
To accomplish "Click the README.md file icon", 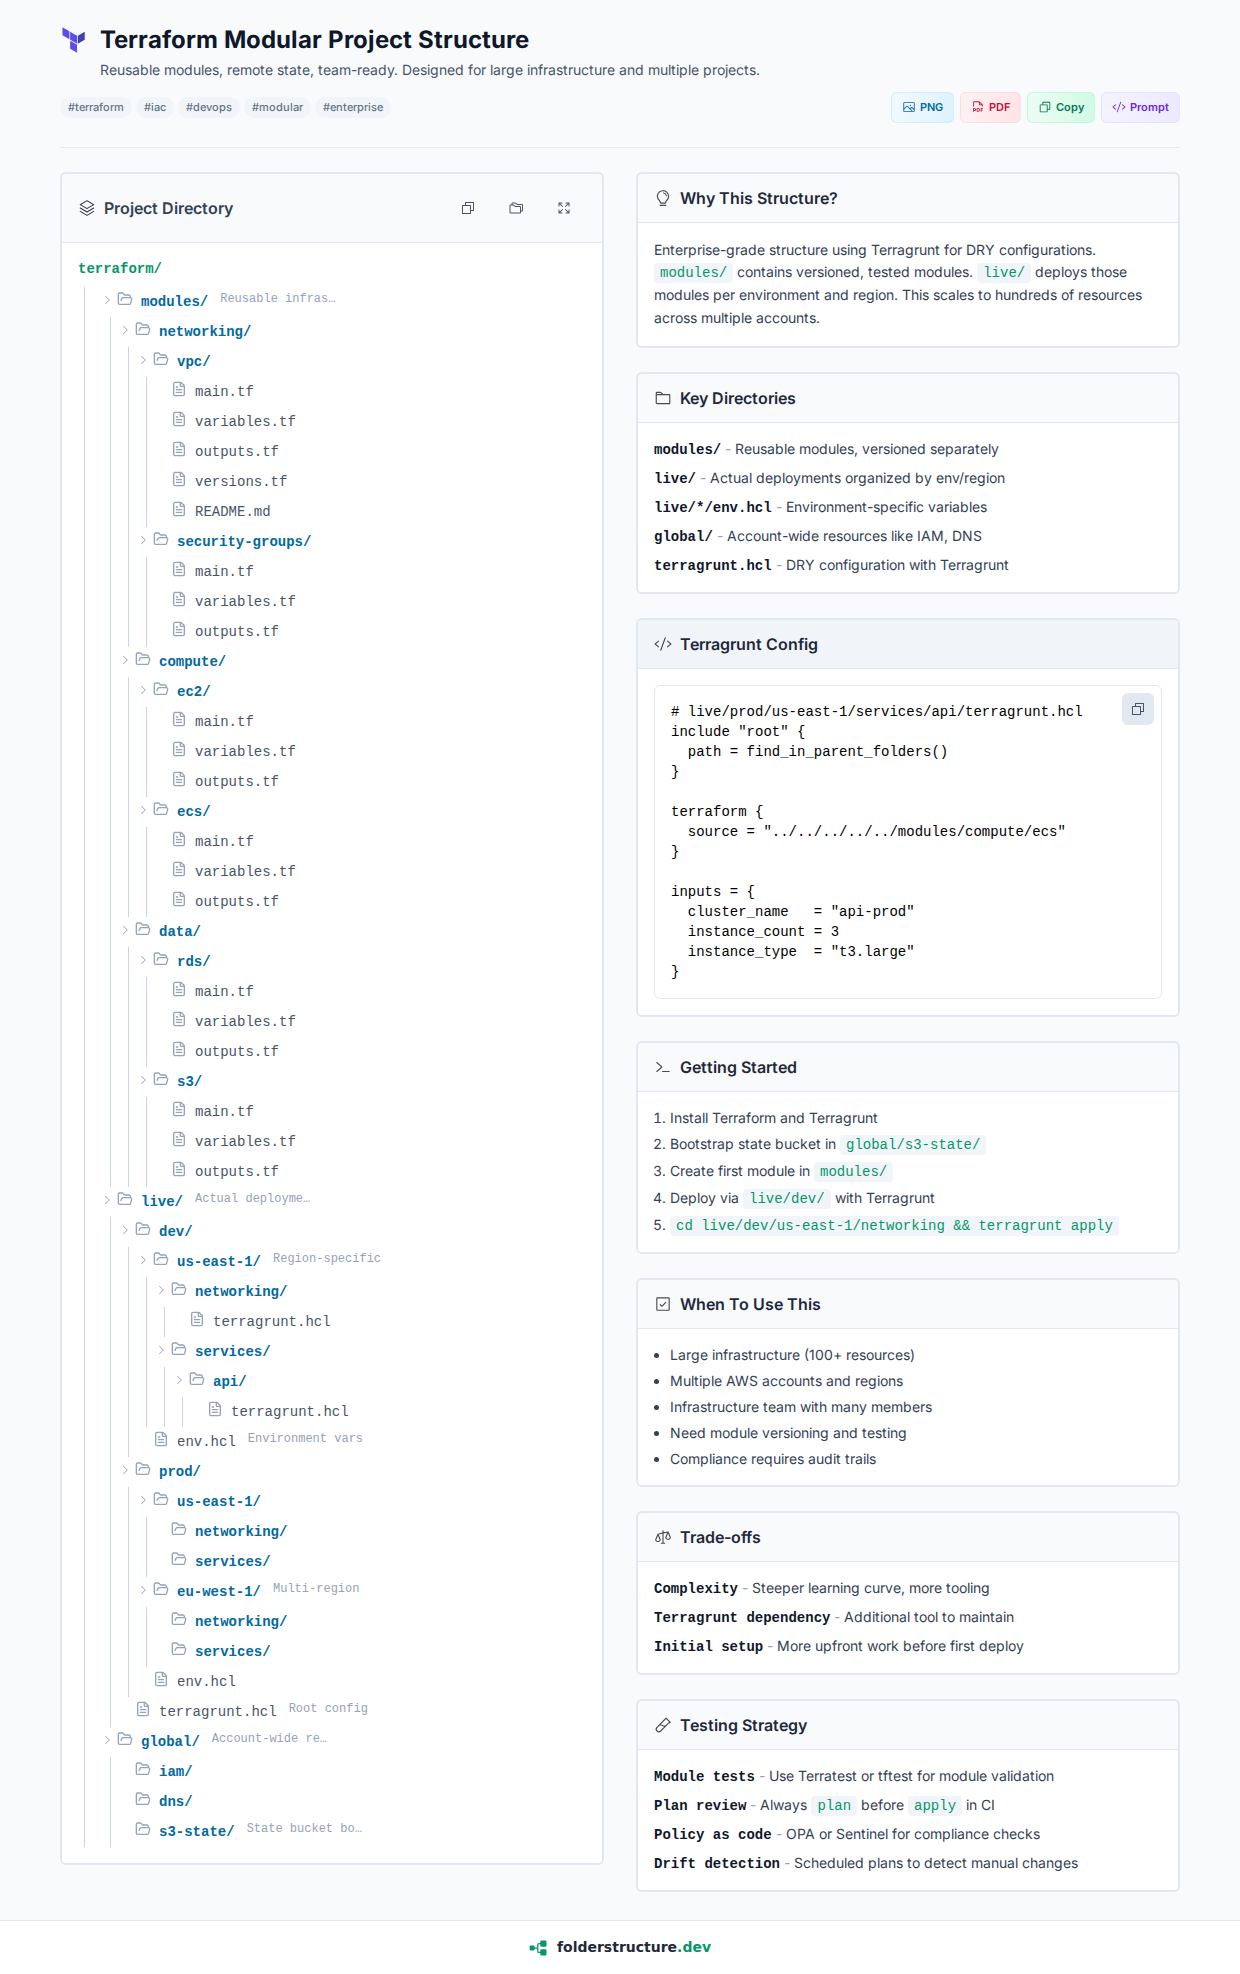I will pyautogui.click(x=179, y=510).
